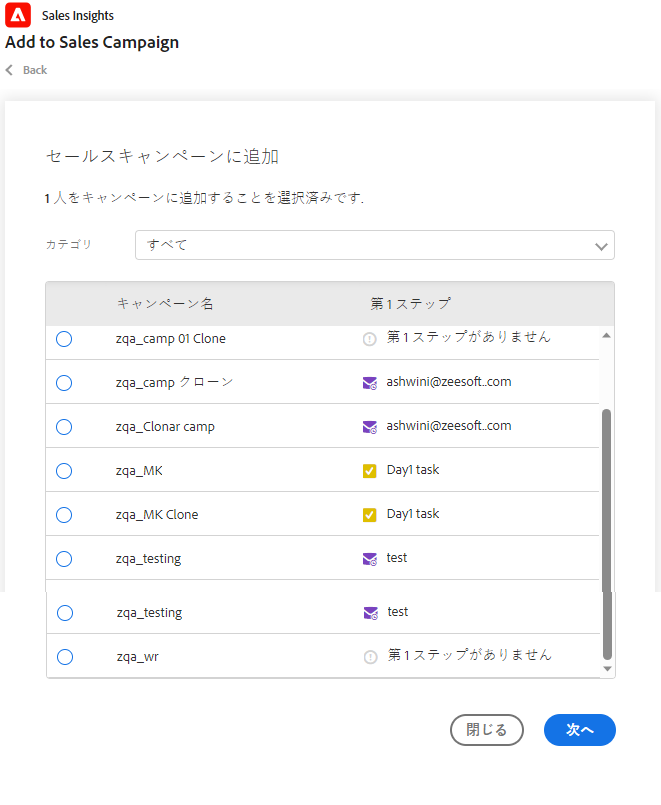Image resolution: width=661 pixels, height=805 pixels.
Task: Select the zqa_MK campaign radio button
Action: [64, 471]
